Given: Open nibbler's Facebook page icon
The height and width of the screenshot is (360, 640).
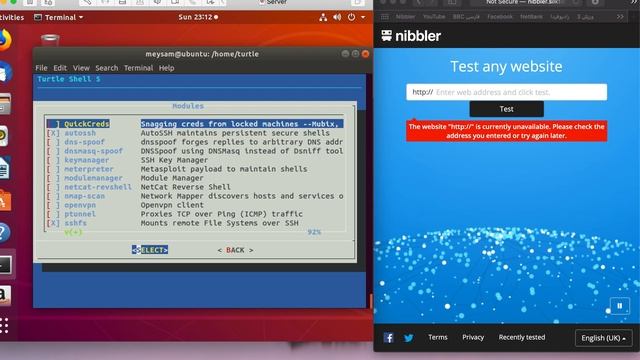Looking at the screenshot, I should (x=389, y=338).
